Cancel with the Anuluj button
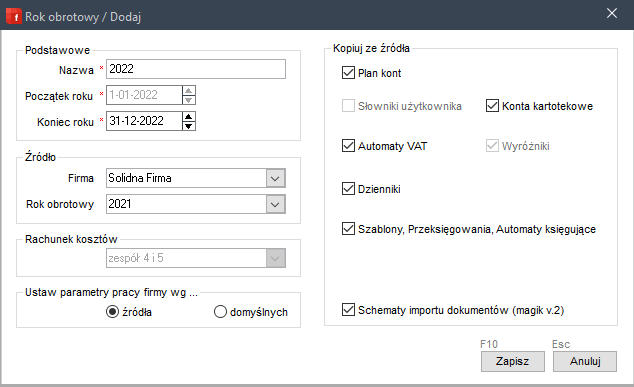634x387 pixels. tap(585, 361)
